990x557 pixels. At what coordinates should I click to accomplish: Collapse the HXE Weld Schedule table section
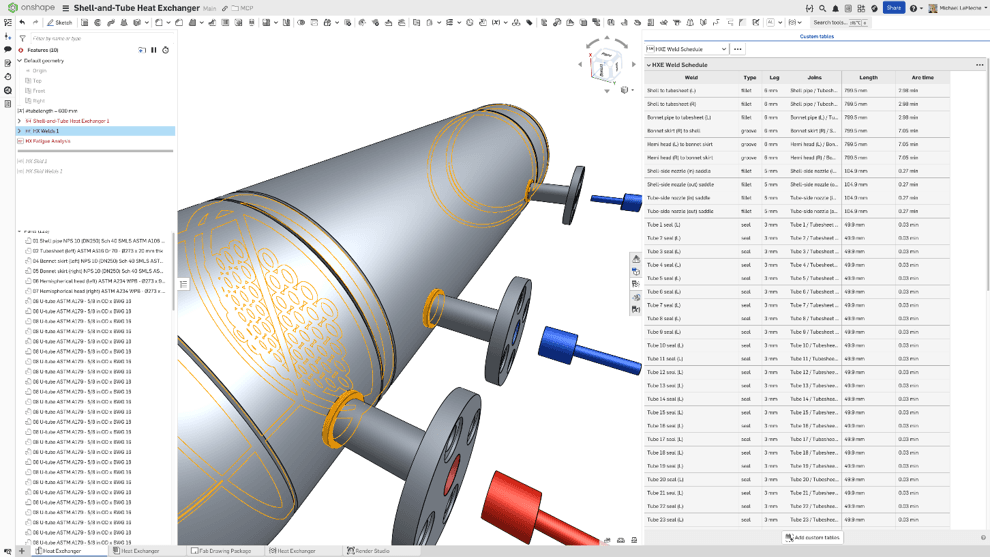point(648,65)
